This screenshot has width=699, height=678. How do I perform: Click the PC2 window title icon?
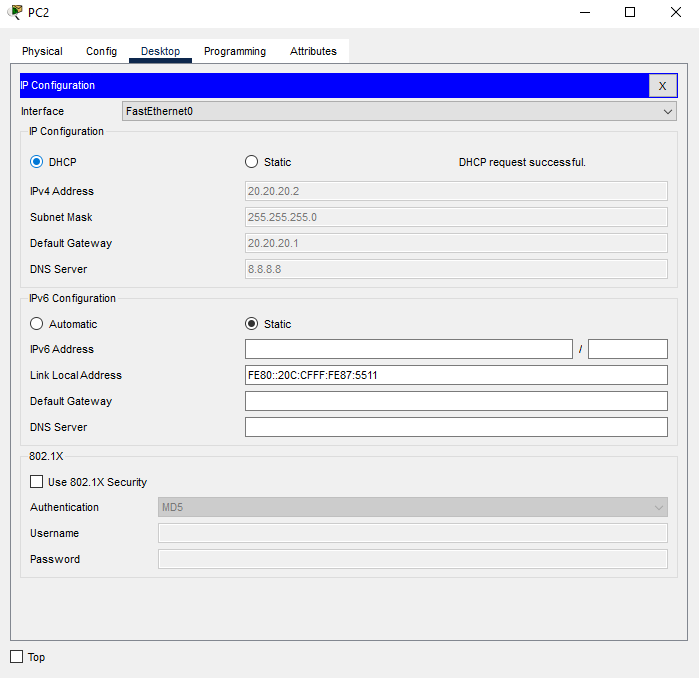tap(15, 12)
